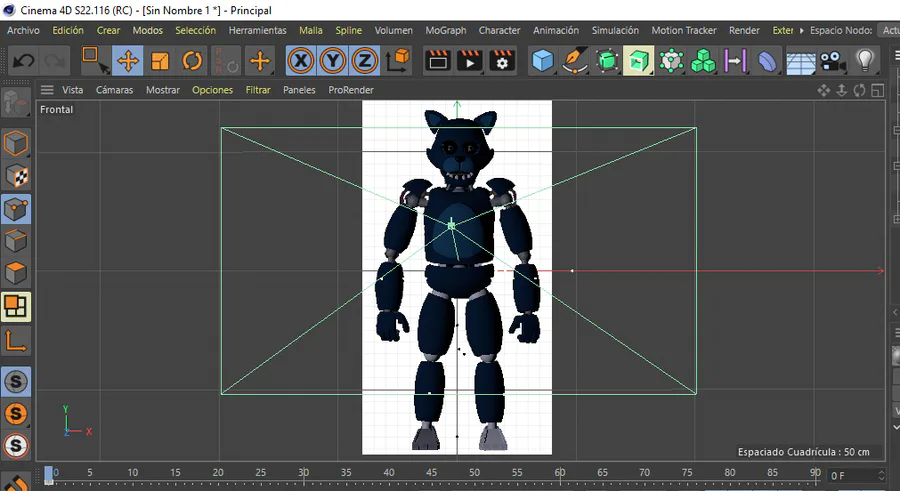
Task: Activate the Move tool
Action: pyautogui.click(x=127, y=61)
